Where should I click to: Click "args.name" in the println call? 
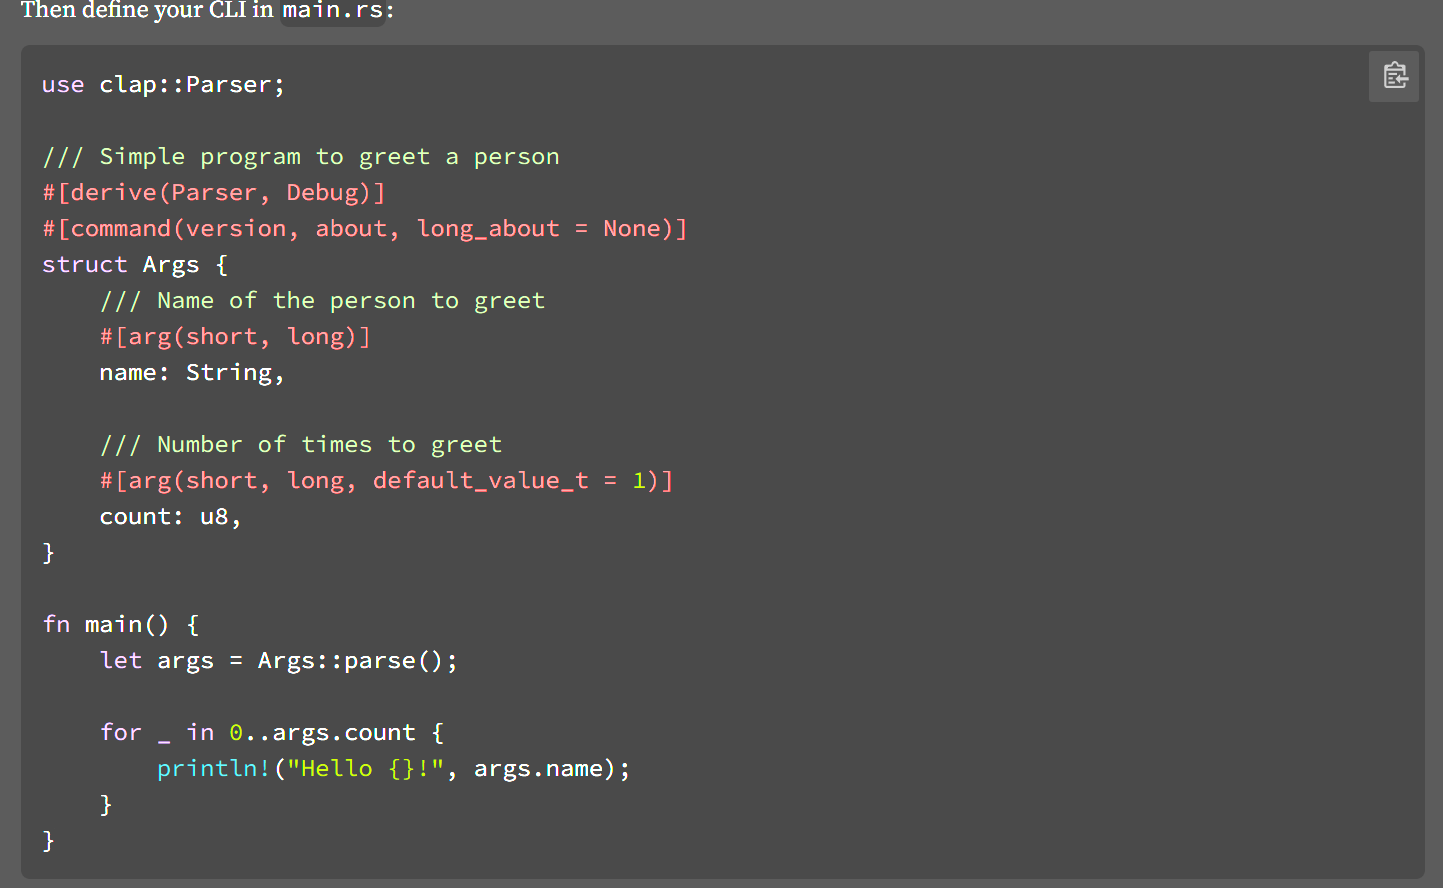[538, 769]
